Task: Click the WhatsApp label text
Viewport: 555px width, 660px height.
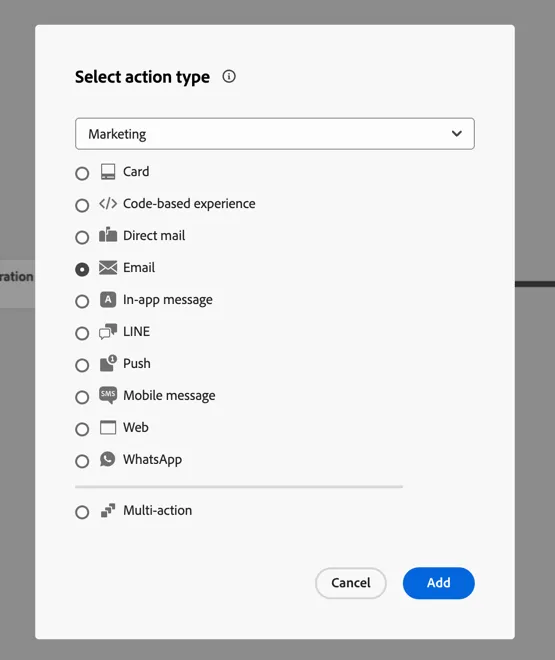Action: [152, 460]
